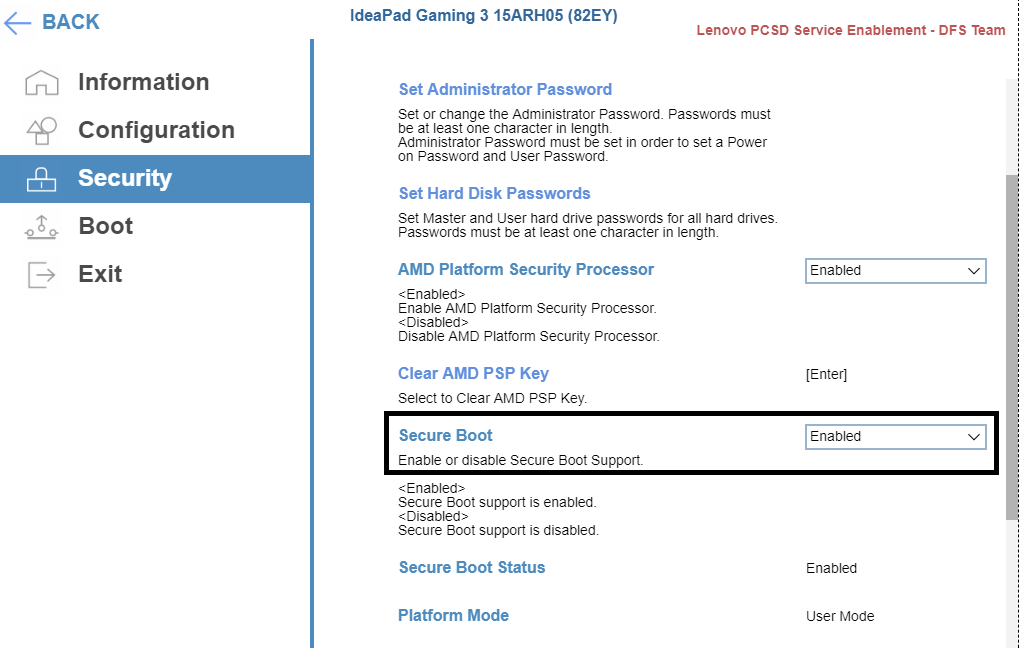The width and height of the screenshot is (1024, 648).
Task: Click arrow of AMD Platform Security dropdown
Action: [973, 271]
